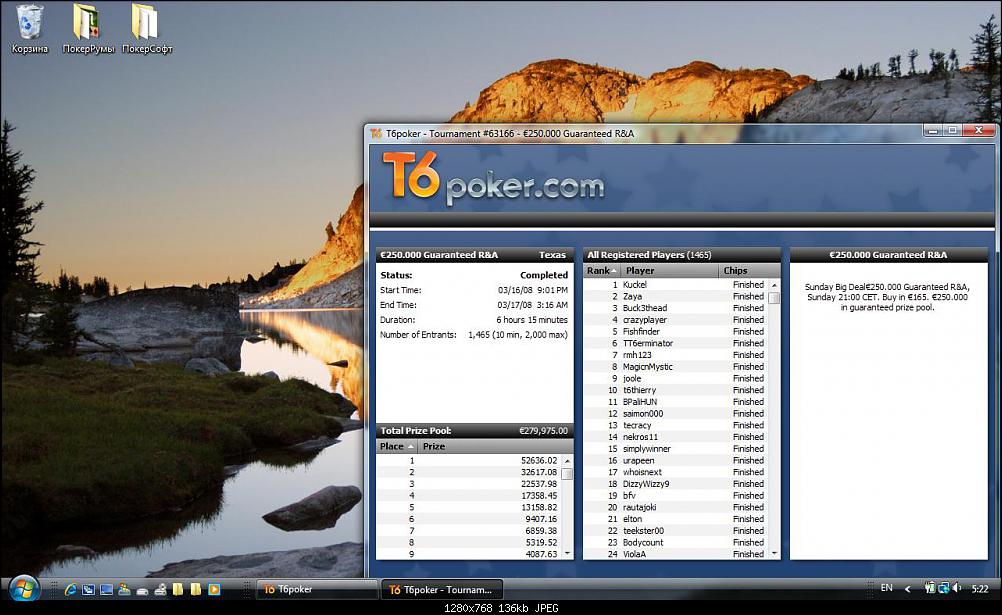1002x615 pixels.
Task: Open the volume speaker tray icon
Action: tap(957, 588)
